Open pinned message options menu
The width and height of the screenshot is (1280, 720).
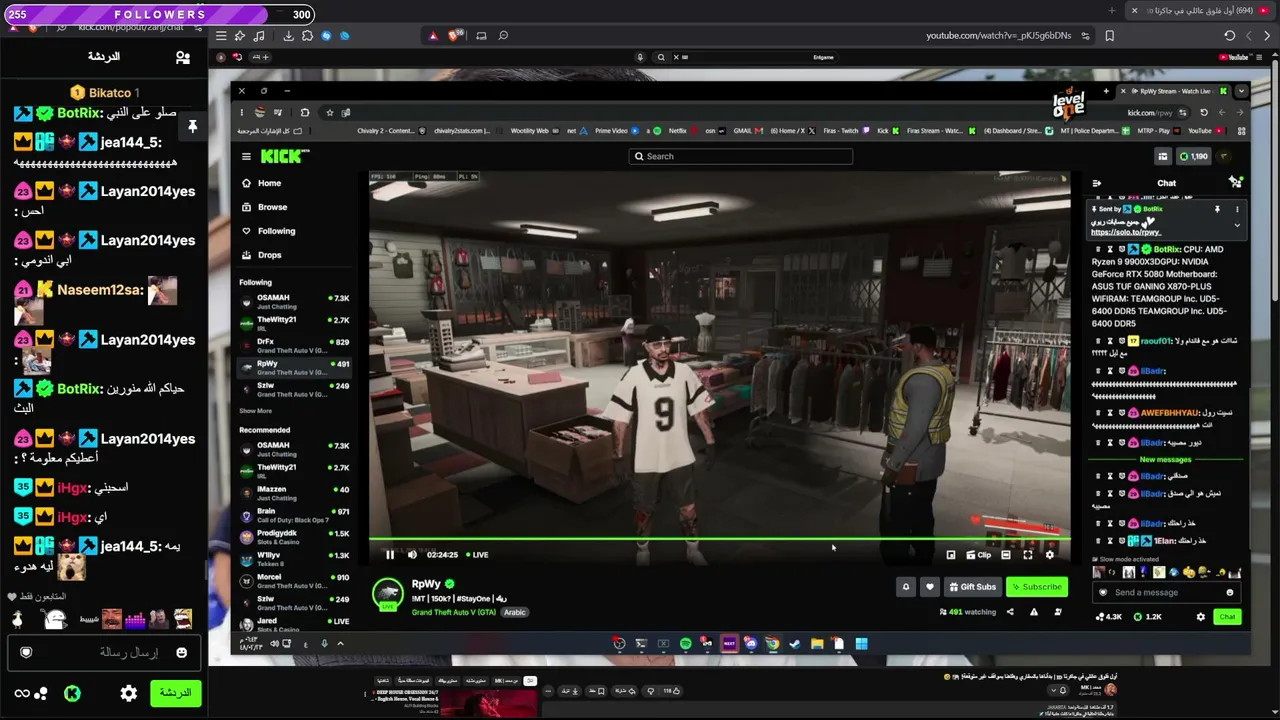[1237, 209]
